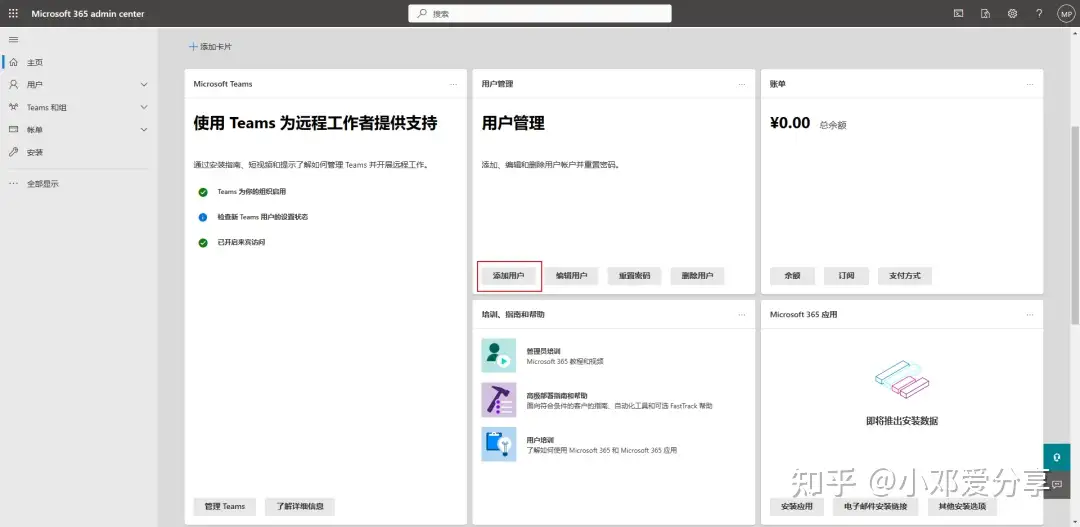Click the 检查新 Teams 用户的设置状态 item

[262, 217]
